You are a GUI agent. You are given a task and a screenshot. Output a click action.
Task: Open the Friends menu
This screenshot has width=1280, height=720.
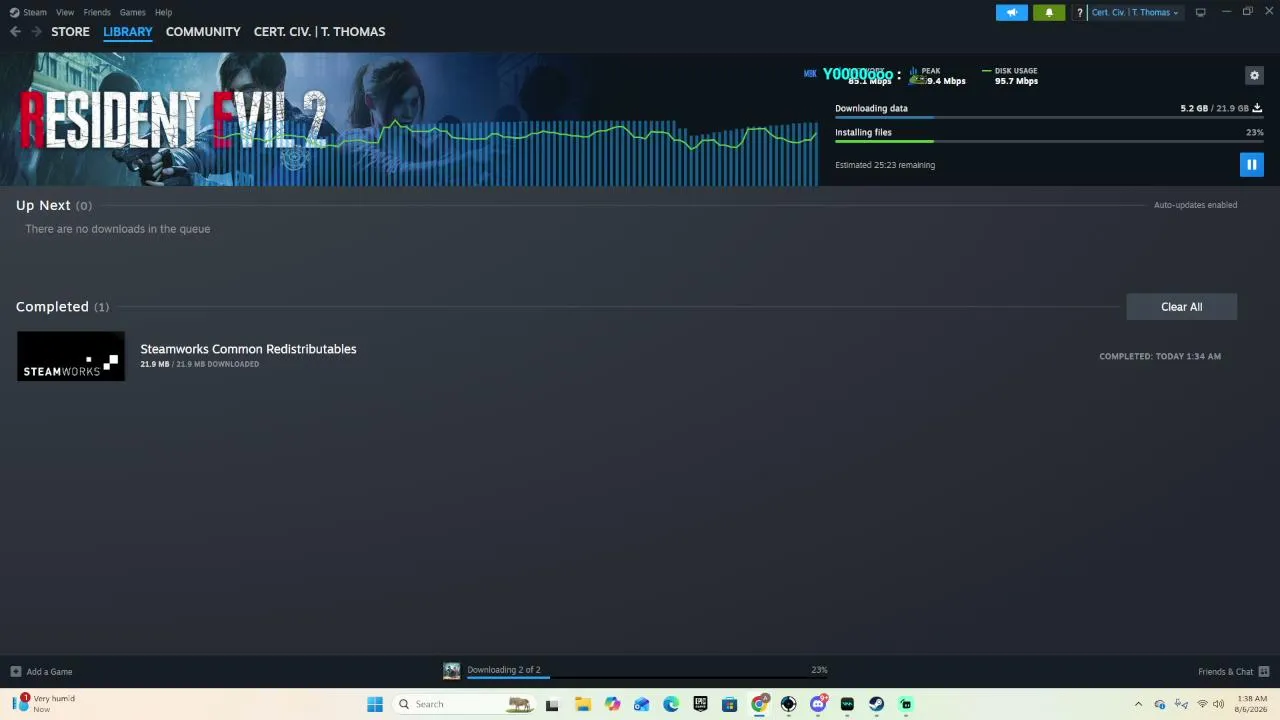97,12
